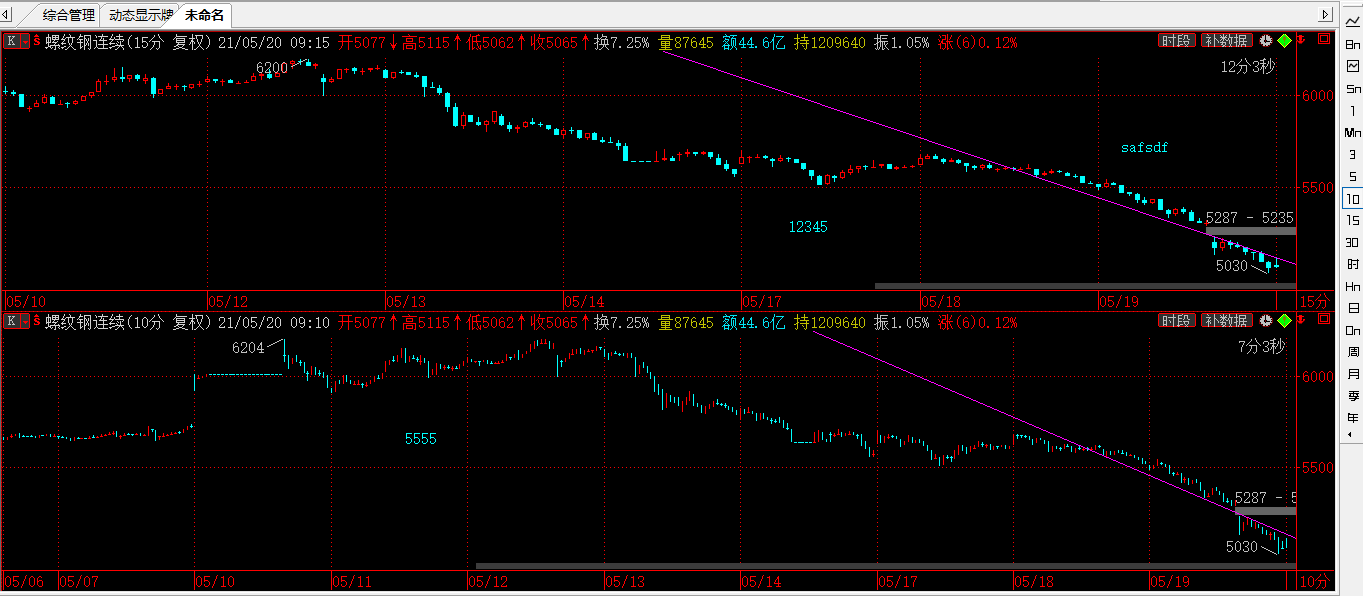Switch to hourly 时 period in sidebar
This screenshot has height=596, width=1363.
click(x=1352, y=264)
